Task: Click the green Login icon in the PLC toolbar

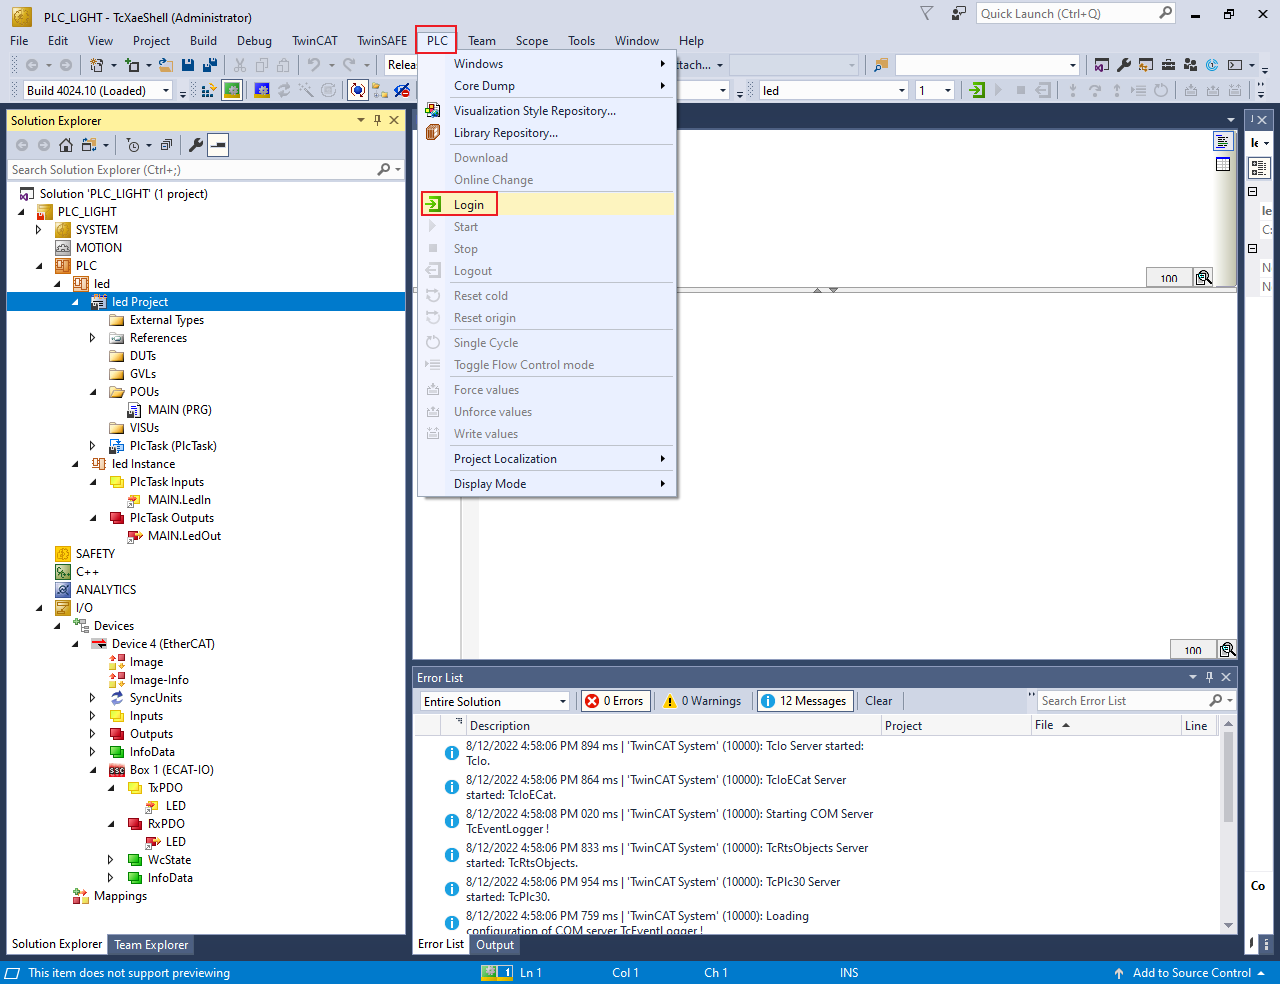Action: 977,90
